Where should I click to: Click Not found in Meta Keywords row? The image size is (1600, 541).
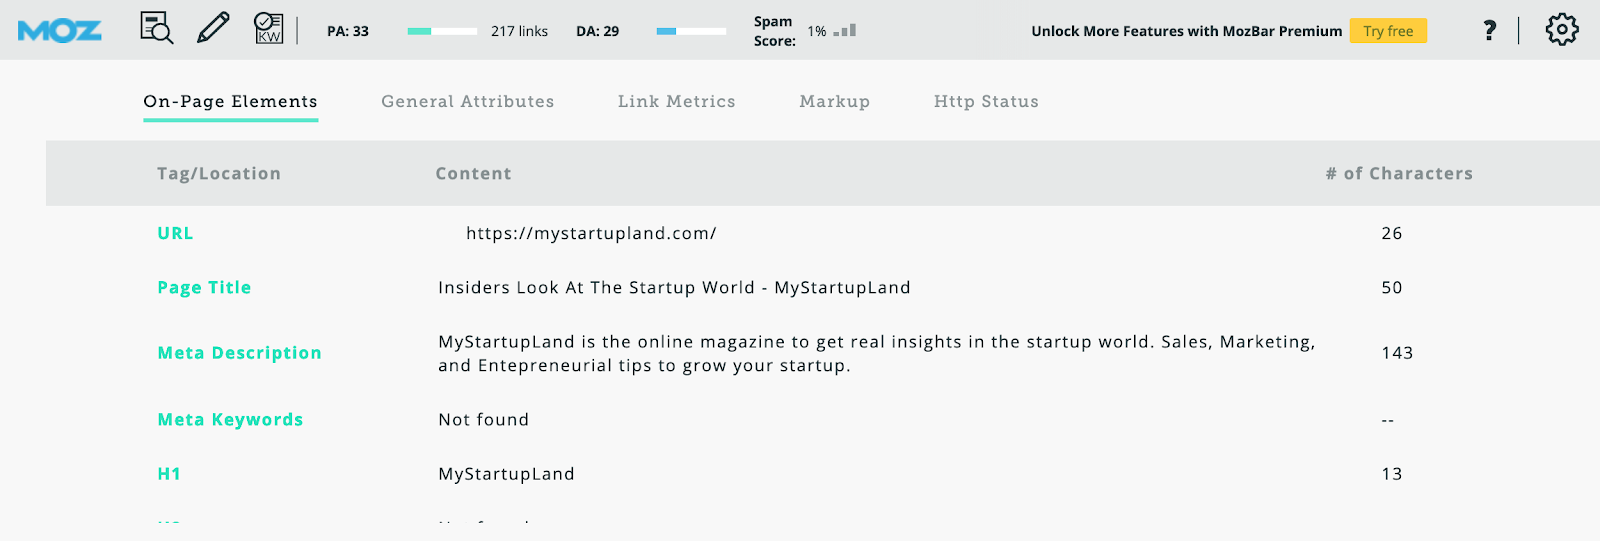(x=484, y=420)
